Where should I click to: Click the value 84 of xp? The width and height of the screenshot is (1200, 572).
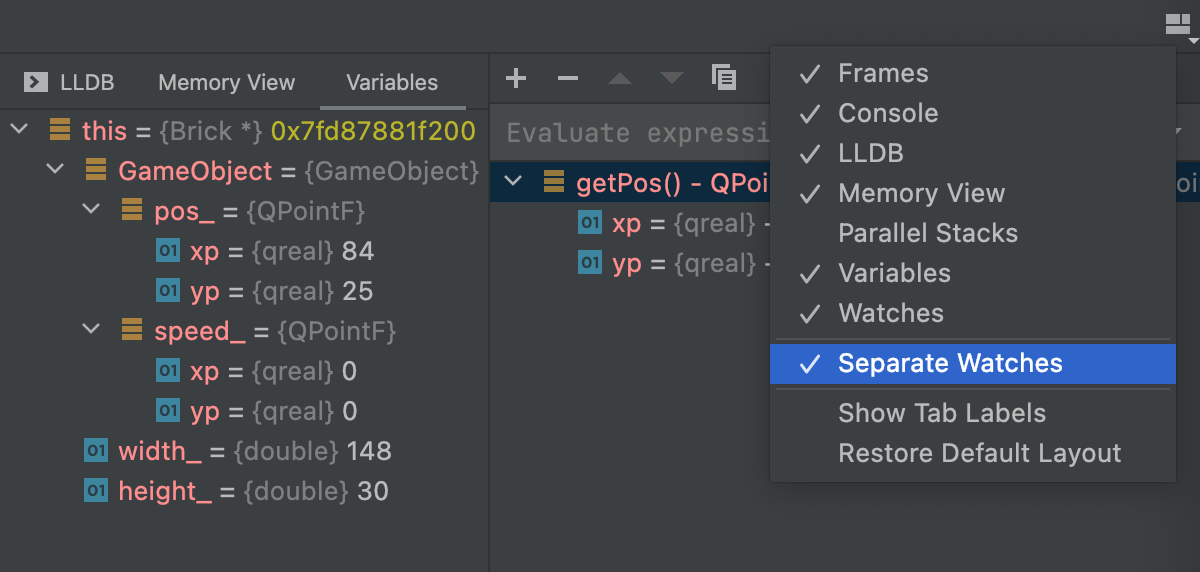tap(358, 252)
